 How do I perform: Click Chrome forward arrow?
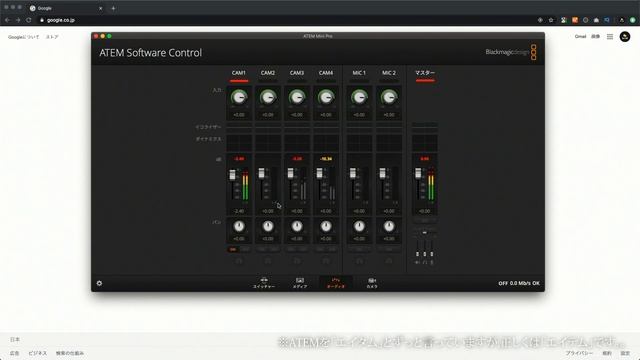[18, 20]
